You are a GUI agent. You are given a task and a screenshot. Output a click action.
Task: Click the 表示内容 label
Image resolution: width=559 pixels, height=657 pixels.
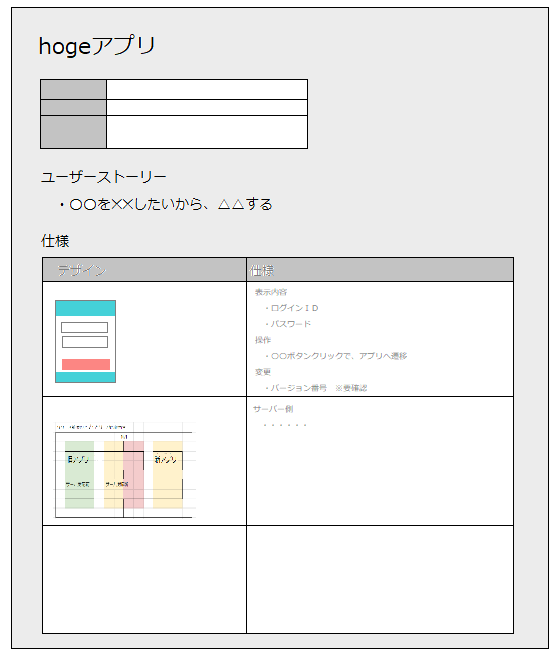271,292
